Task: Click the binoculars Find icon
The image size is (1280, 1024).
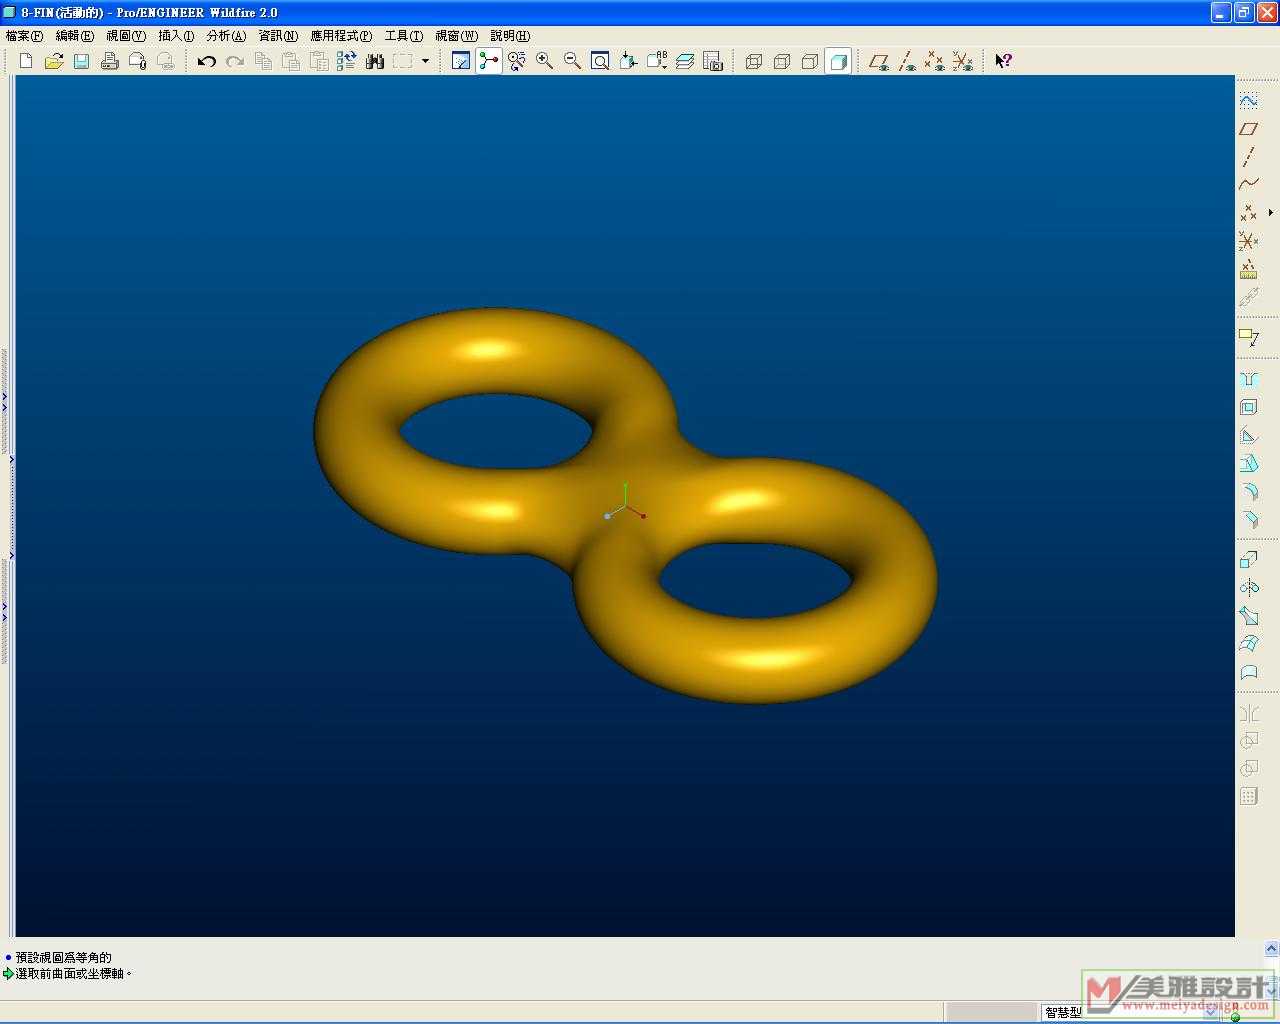Action: 375,61
